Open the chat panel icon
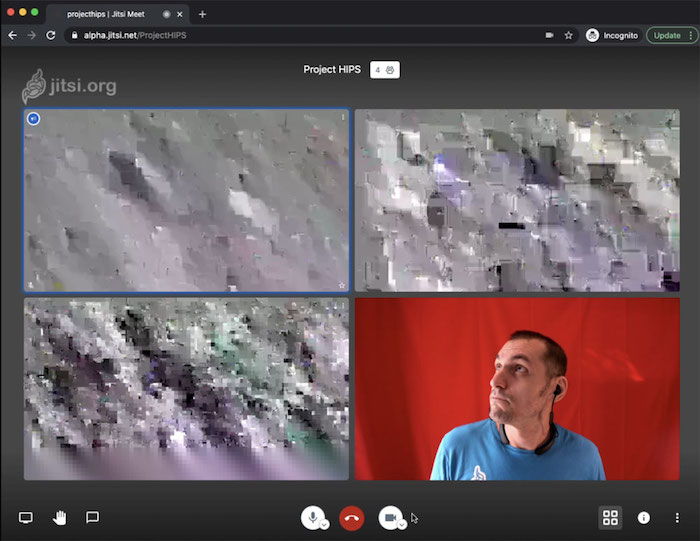This screenshot has height=541, width=700. 92,517
